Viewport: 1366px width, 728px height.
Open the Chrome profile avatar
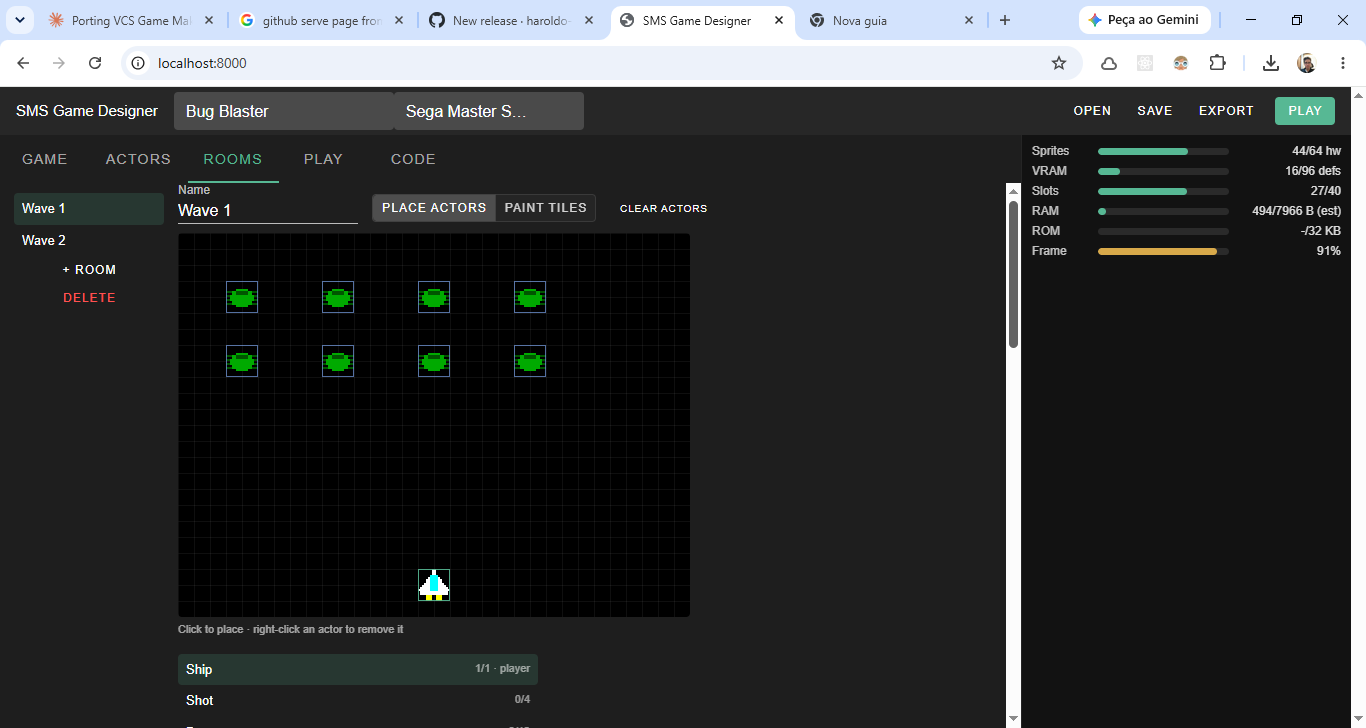[x=1306, y=63]
